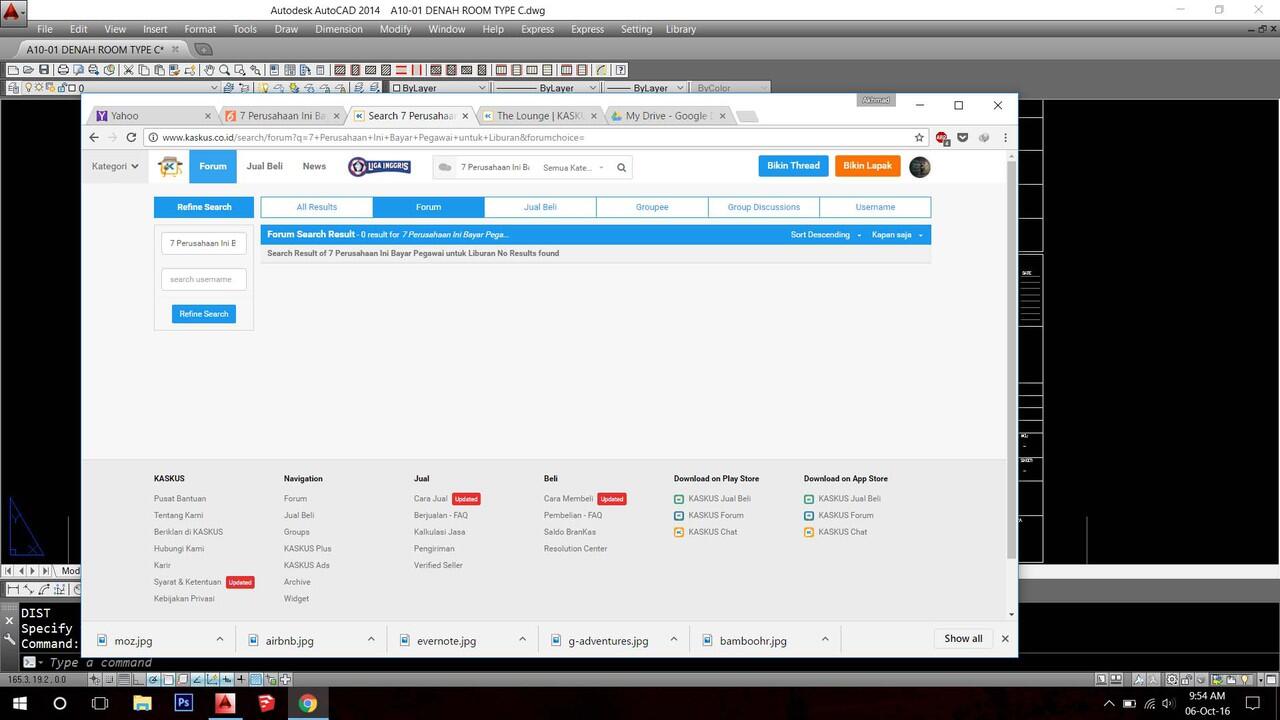Screen dimensions: 1280x720
Task: Open the Pusat Bantuan footer link
Action: point(180,498)
